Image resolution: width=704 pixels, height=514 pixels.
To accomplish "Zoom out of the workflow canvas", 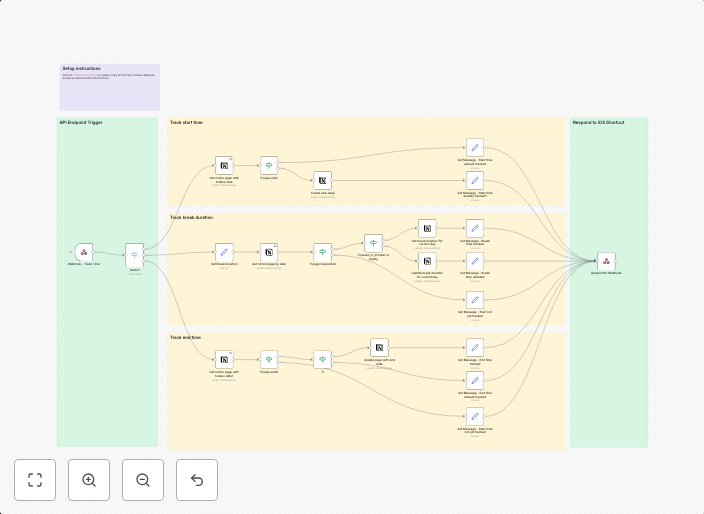I will pos(143,480).
